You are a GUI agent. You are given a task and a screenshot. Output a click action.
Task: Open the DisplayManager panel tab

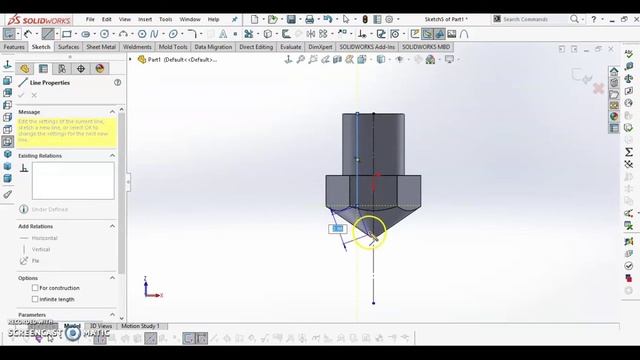100,69
